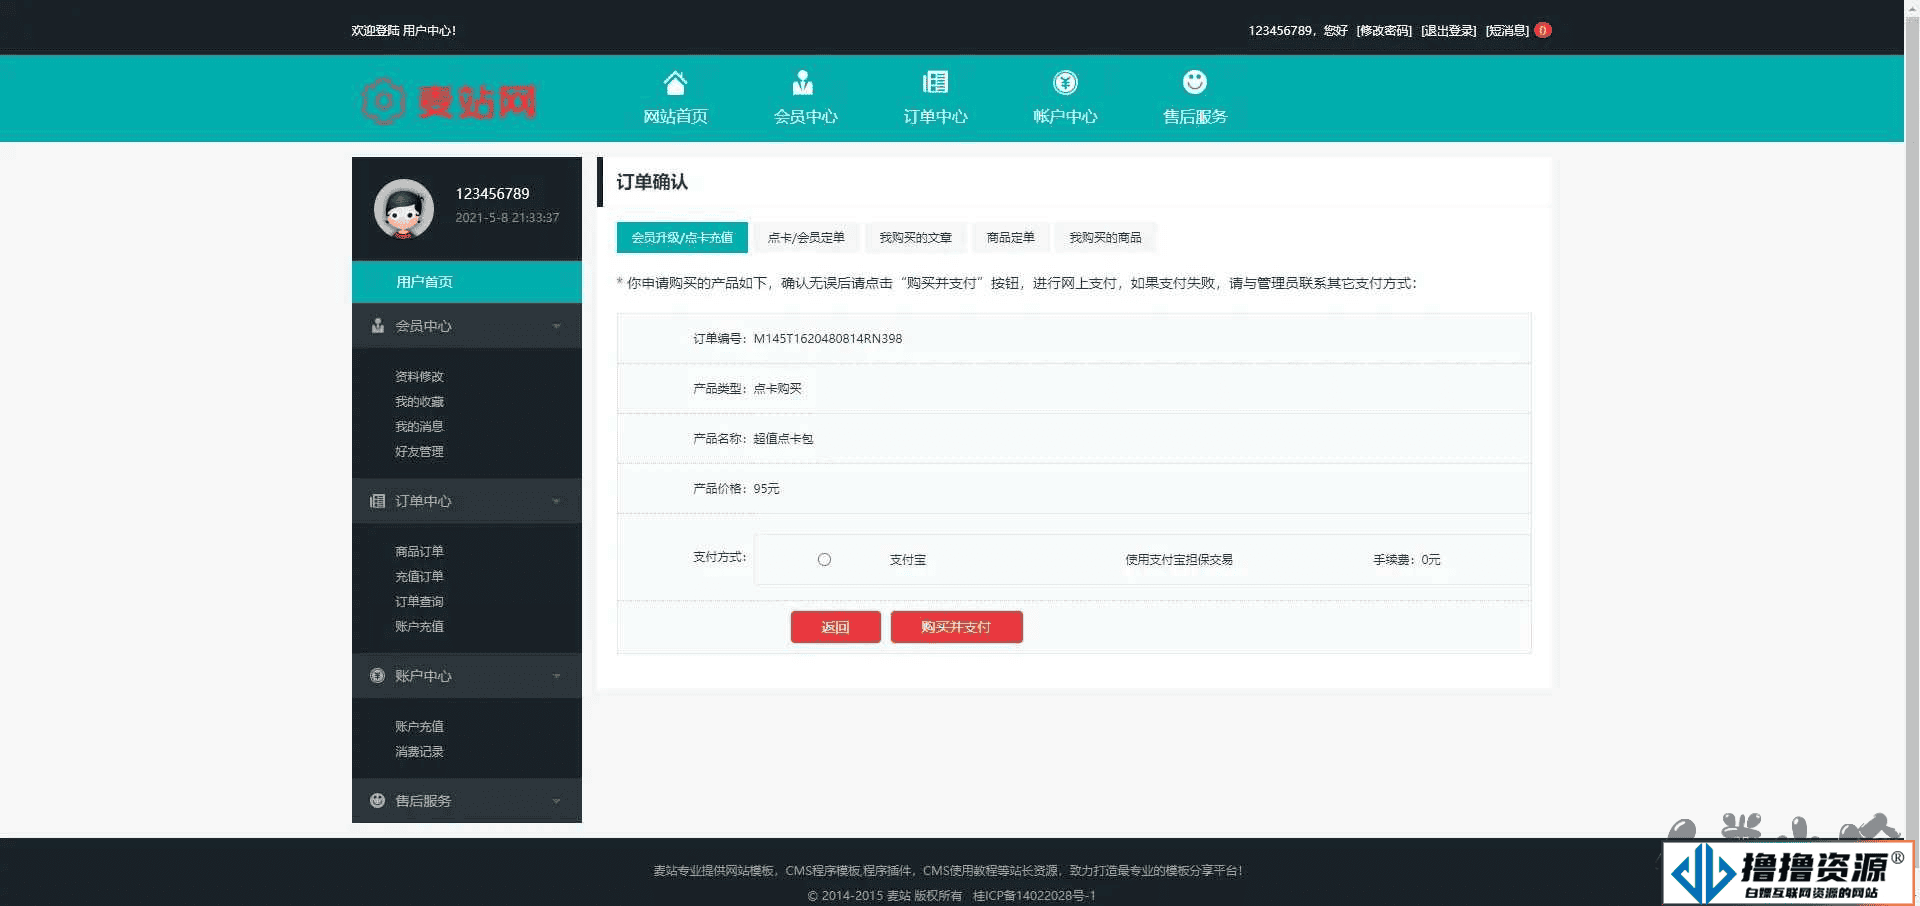Switch to 会员升级/点卡充值 tab
1920x906 pixels.
[682, 237]
